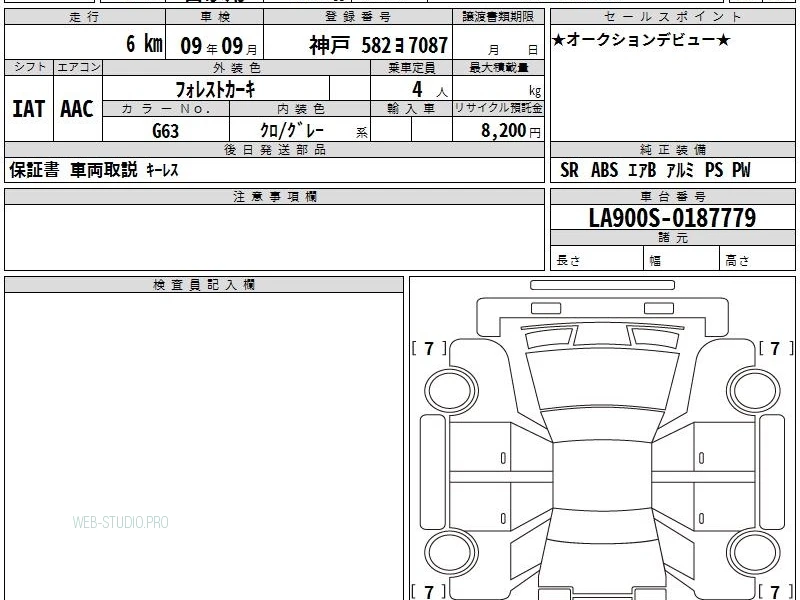Click the blank 月 日 deadline field
Viewport: 800px width, 600px height.
(498, 42)
